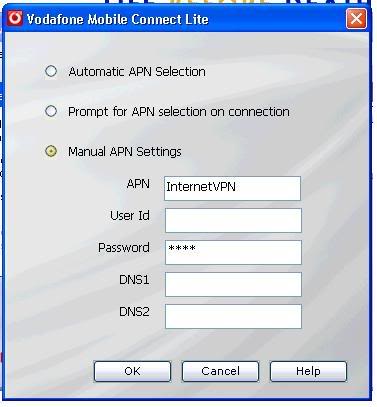Click the DNS1 label
Viewport: 377px width, 407px height.
134,280
